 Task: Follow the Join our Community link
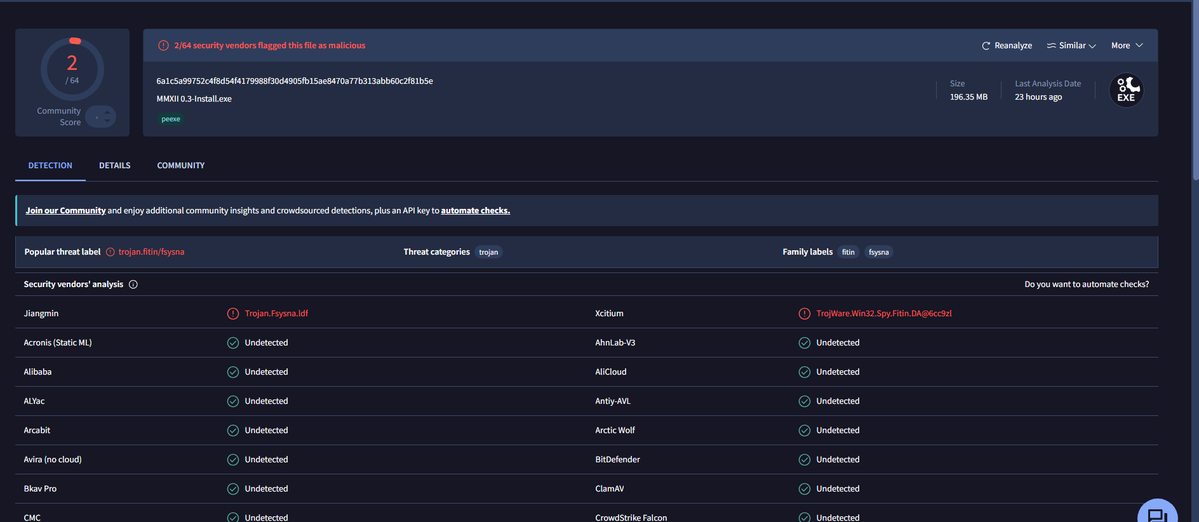click(x=66, y=210)
